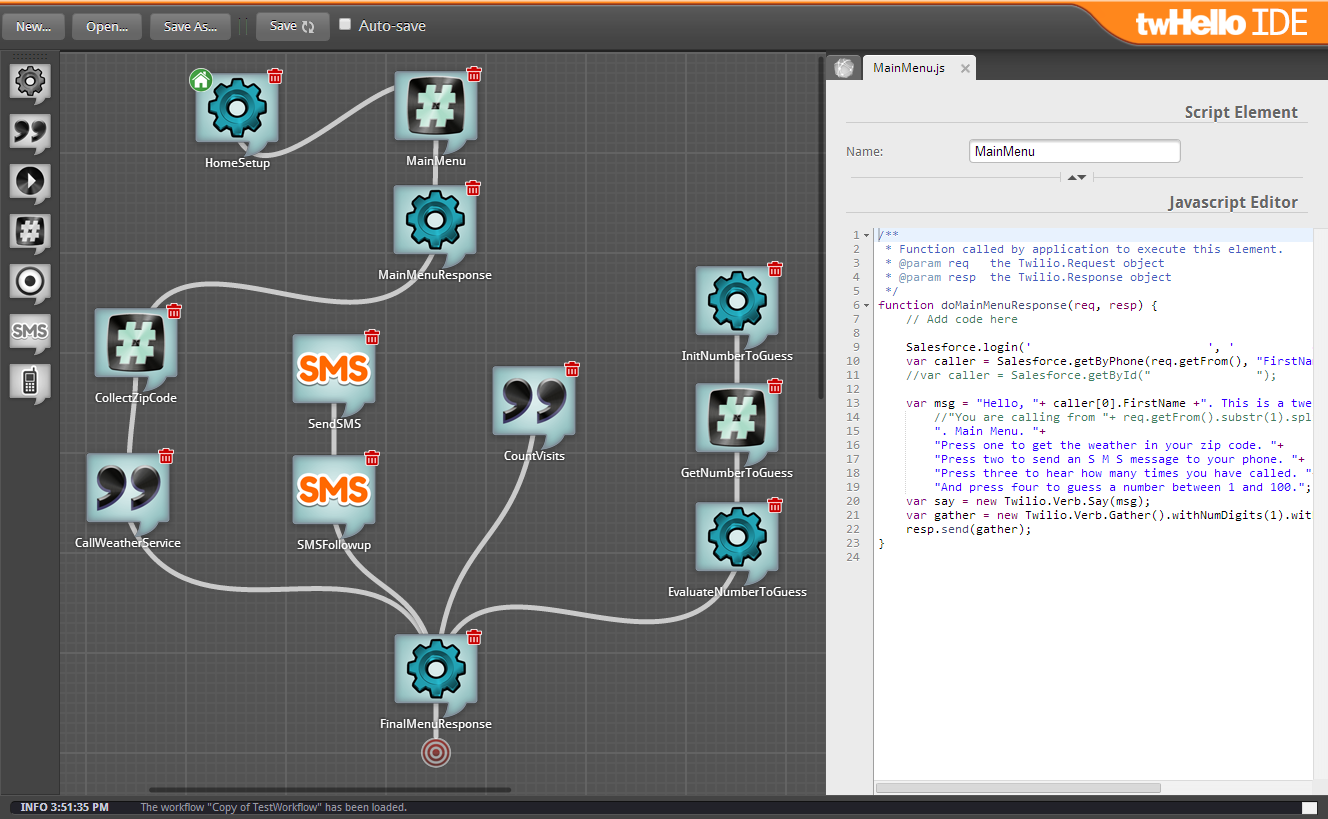
Task: Collapse the Script Element section arrows
Action: 1076,177
